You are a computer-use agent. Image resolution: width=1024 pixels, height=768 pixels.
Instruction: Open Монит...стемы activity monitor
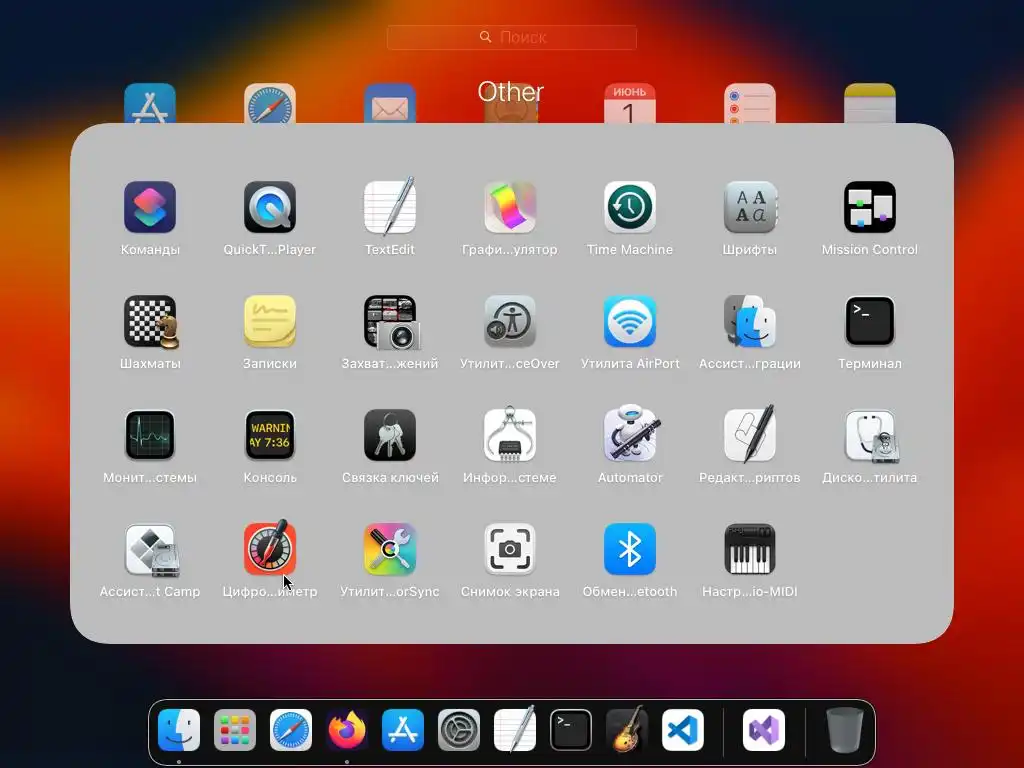[150, 435]
